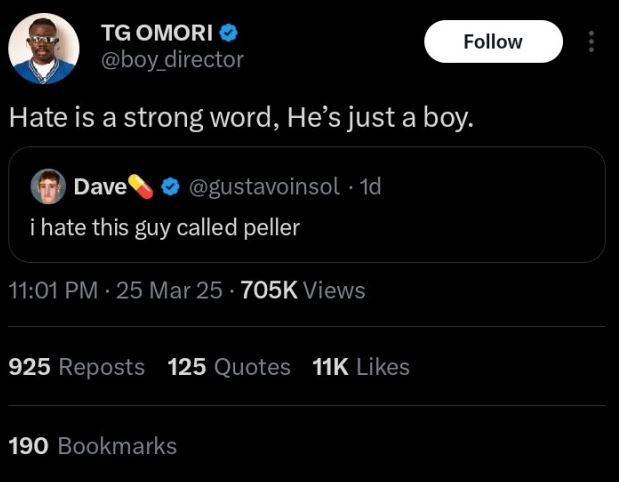Click the 1d timestamp on quoted tweet
Viewport: 619px width, 482px height.
[x=370, y=186]
